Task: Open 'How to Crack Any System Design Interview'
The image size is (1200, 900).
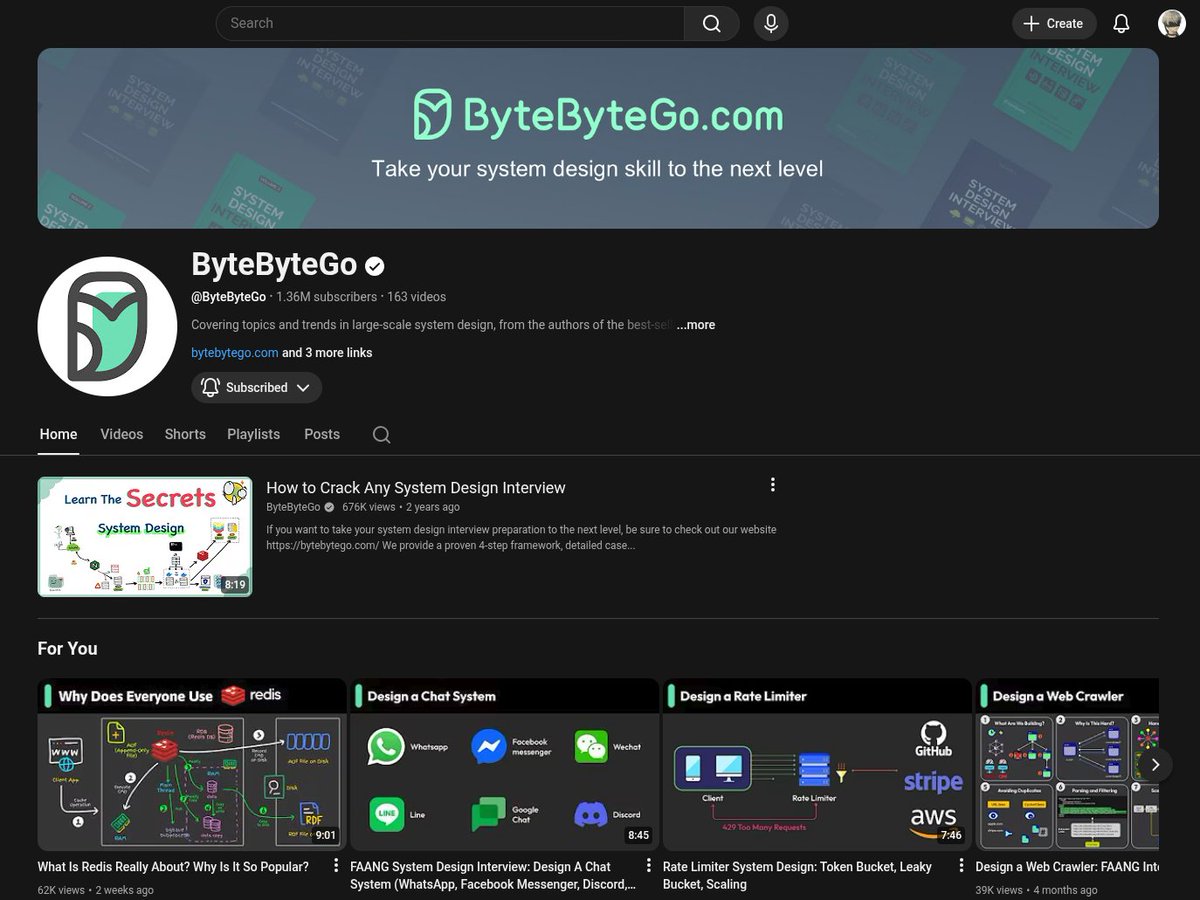Action: pyautogui.click(x=416, y=488)
